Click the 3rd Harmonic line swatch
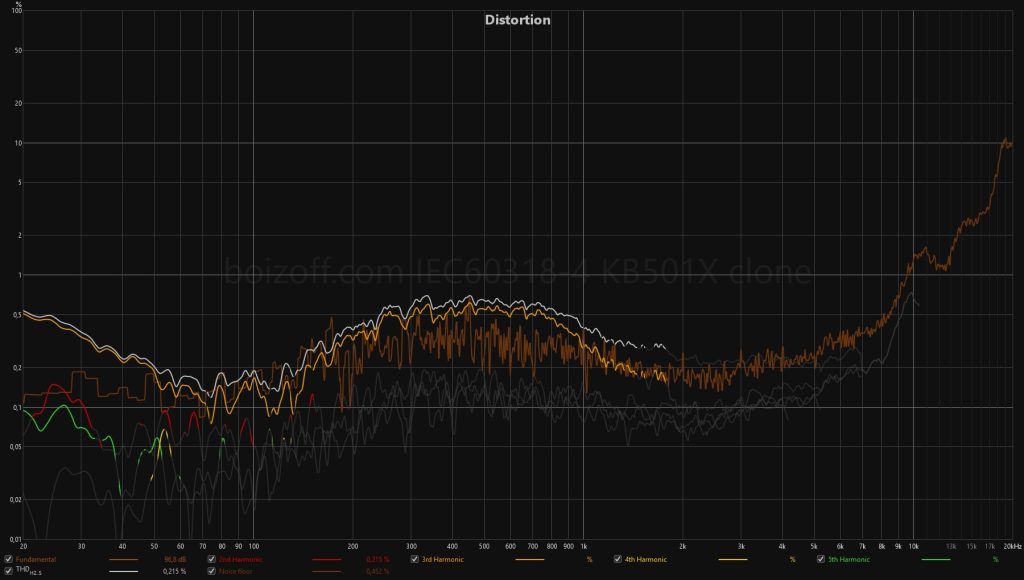Screen dimensions: 1024x580 [x=530, y=560]
